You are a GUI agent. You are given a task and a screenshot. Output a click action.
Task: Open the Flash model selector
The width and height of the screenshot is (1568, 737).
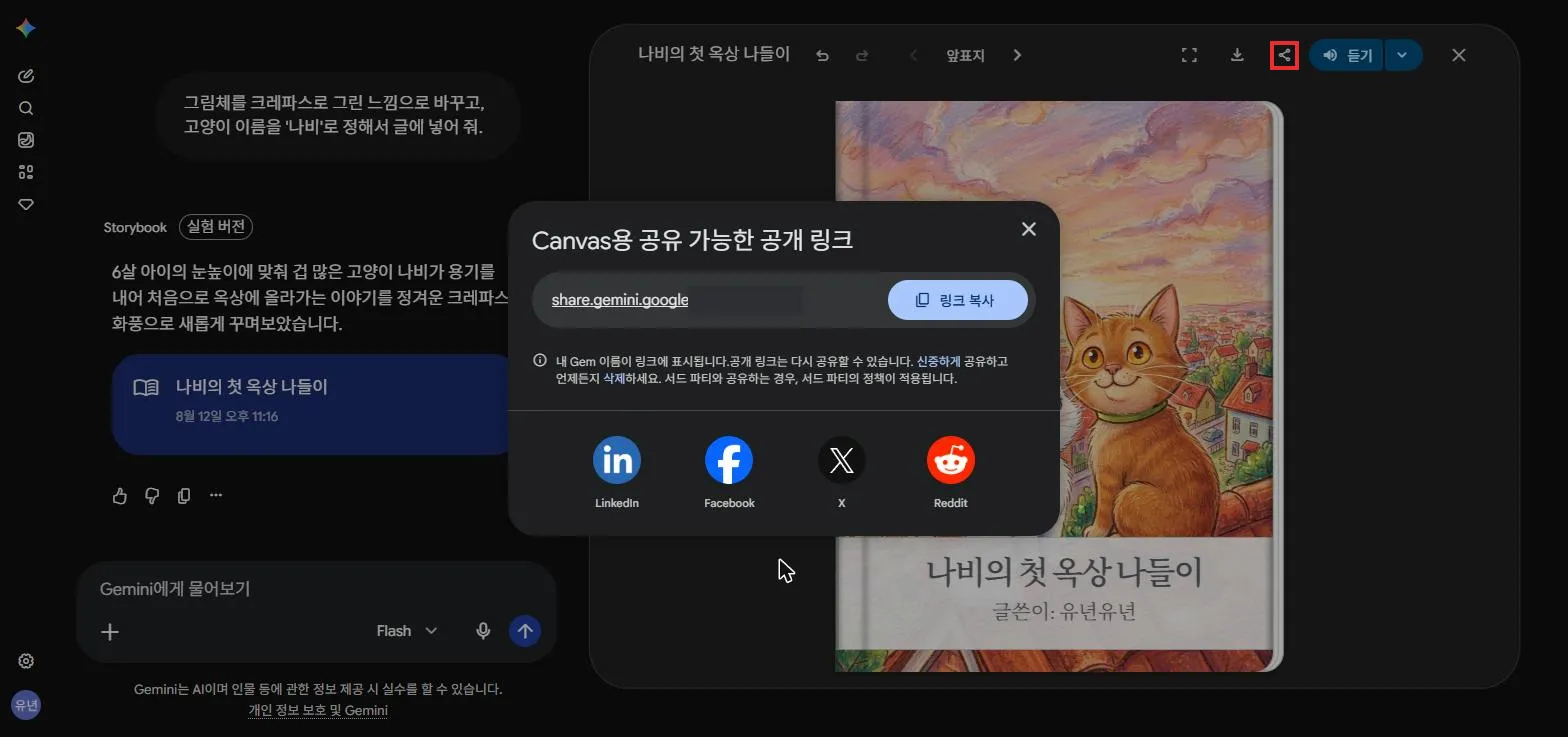point(407,631)
